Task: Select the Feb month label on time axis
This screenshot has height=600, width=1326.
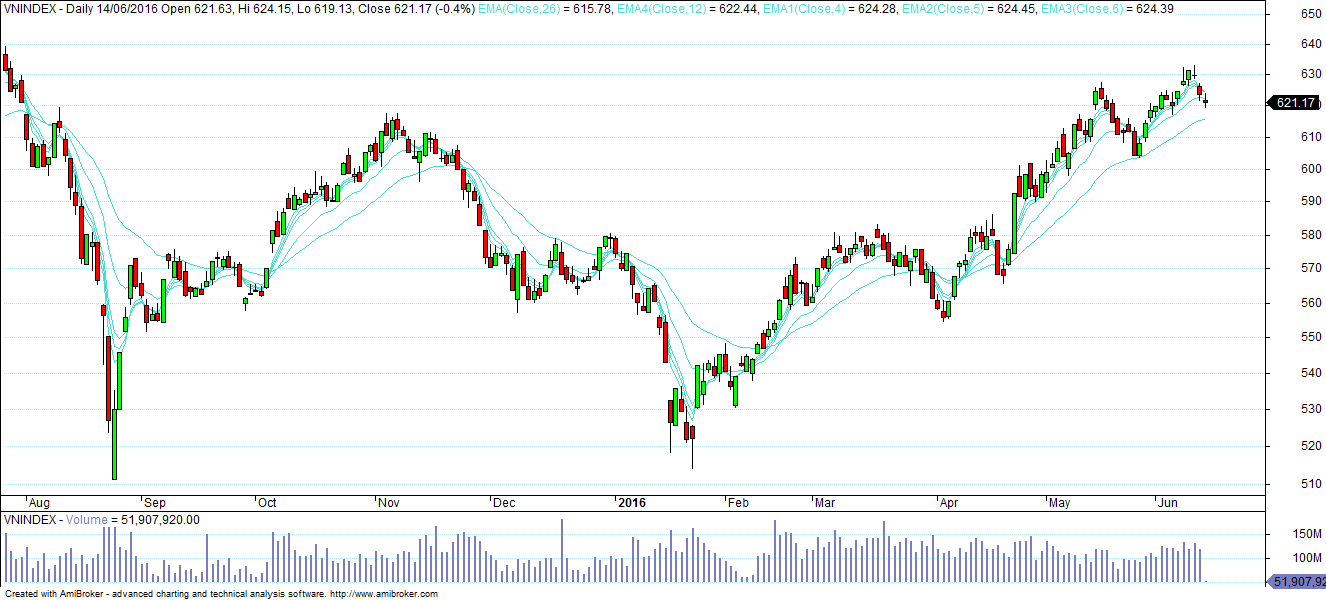Action: click(739, 503)
